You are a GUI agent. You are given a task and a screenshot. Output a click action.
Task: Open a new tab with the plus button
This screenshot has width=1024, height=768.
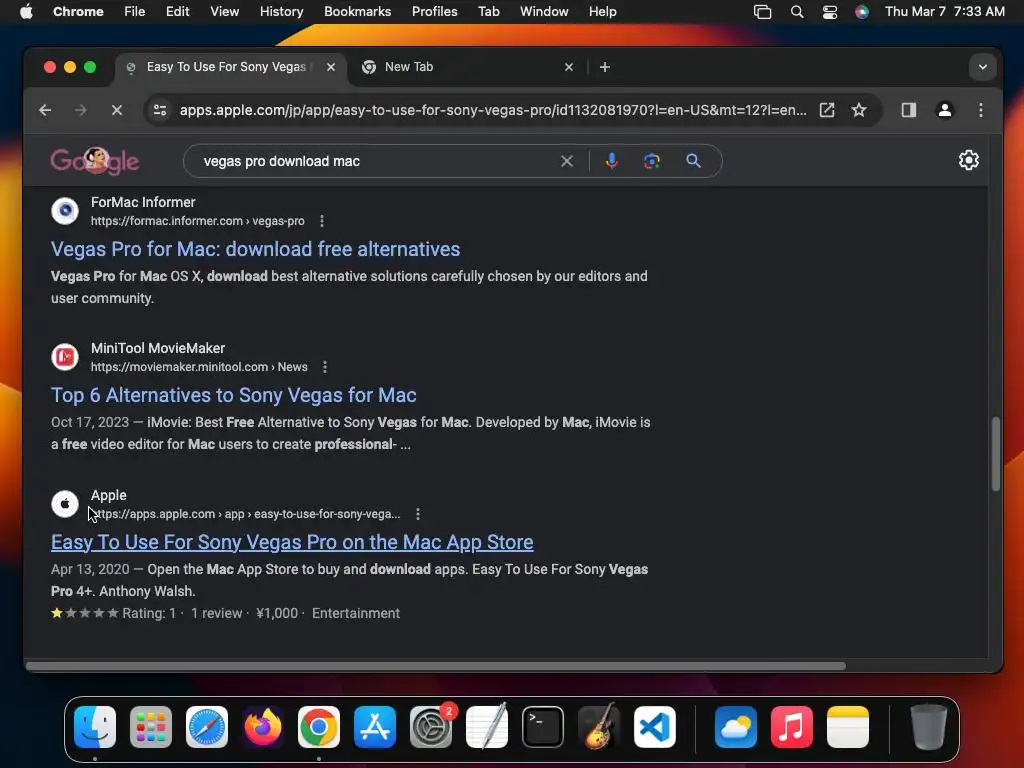coord(605,67)
